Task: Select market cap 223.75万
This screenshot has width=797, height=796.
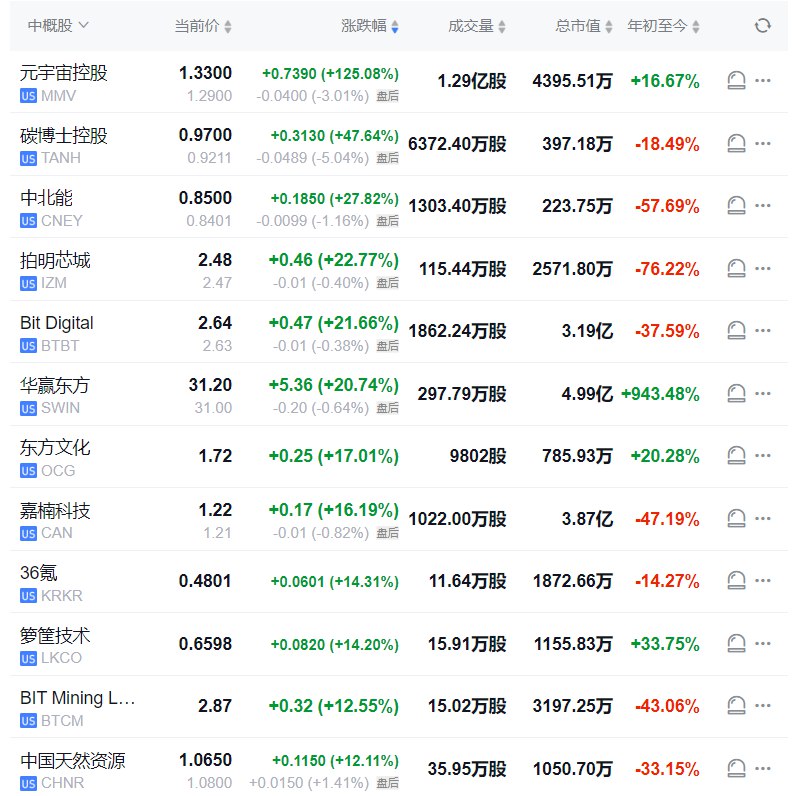Action: pos(577,206)
